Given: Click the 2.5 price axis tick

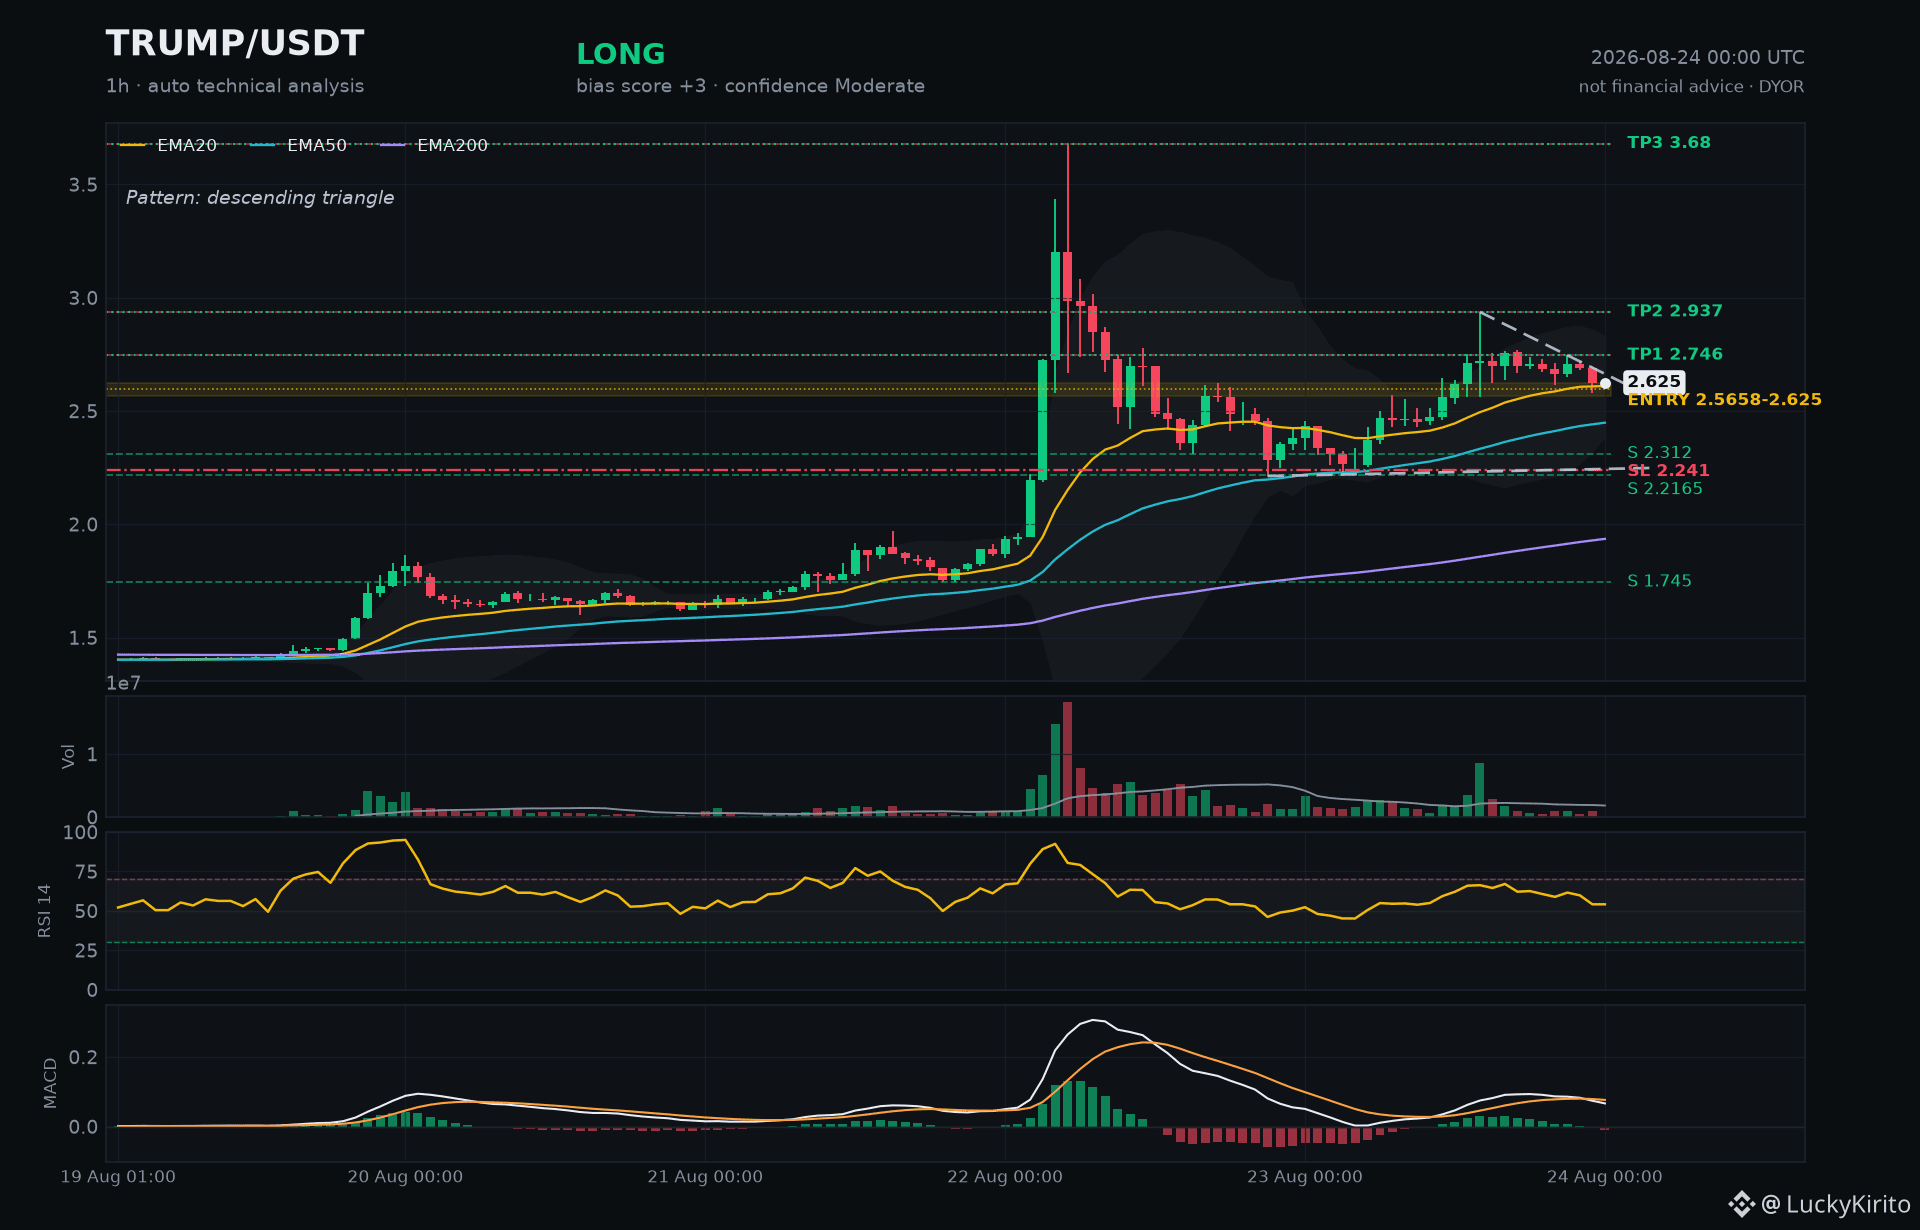Looking at the screenshot, I should click(83, 412).
